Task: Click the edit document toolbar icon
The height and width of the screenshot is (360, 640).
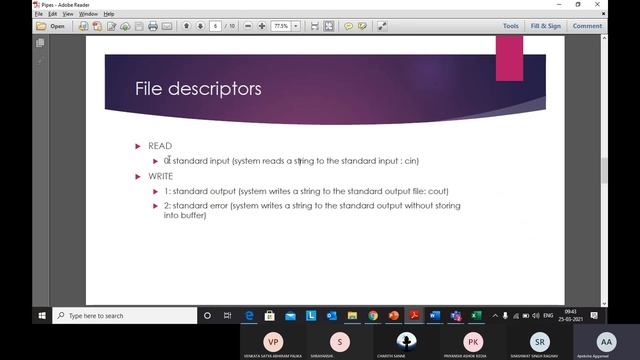Action: [111, 26]
